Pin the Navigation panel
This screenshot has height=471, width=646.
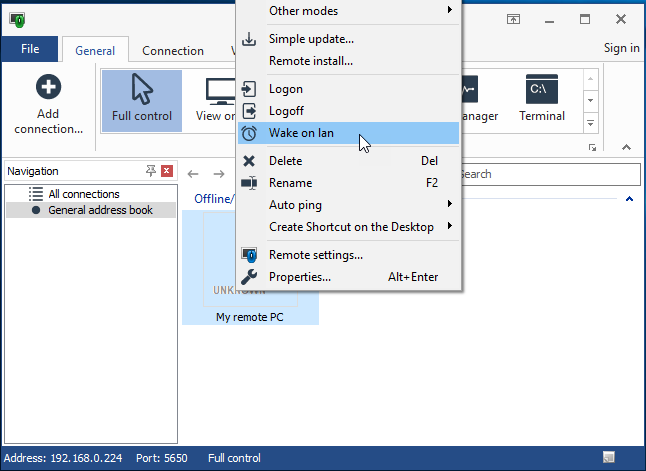coord(151,171)
